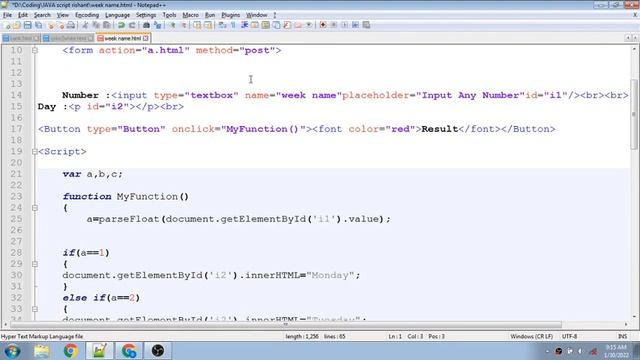This screenshot has width=640, height=360.
Task: Open File Explorer from the taskbar
Action: point(41,351)
